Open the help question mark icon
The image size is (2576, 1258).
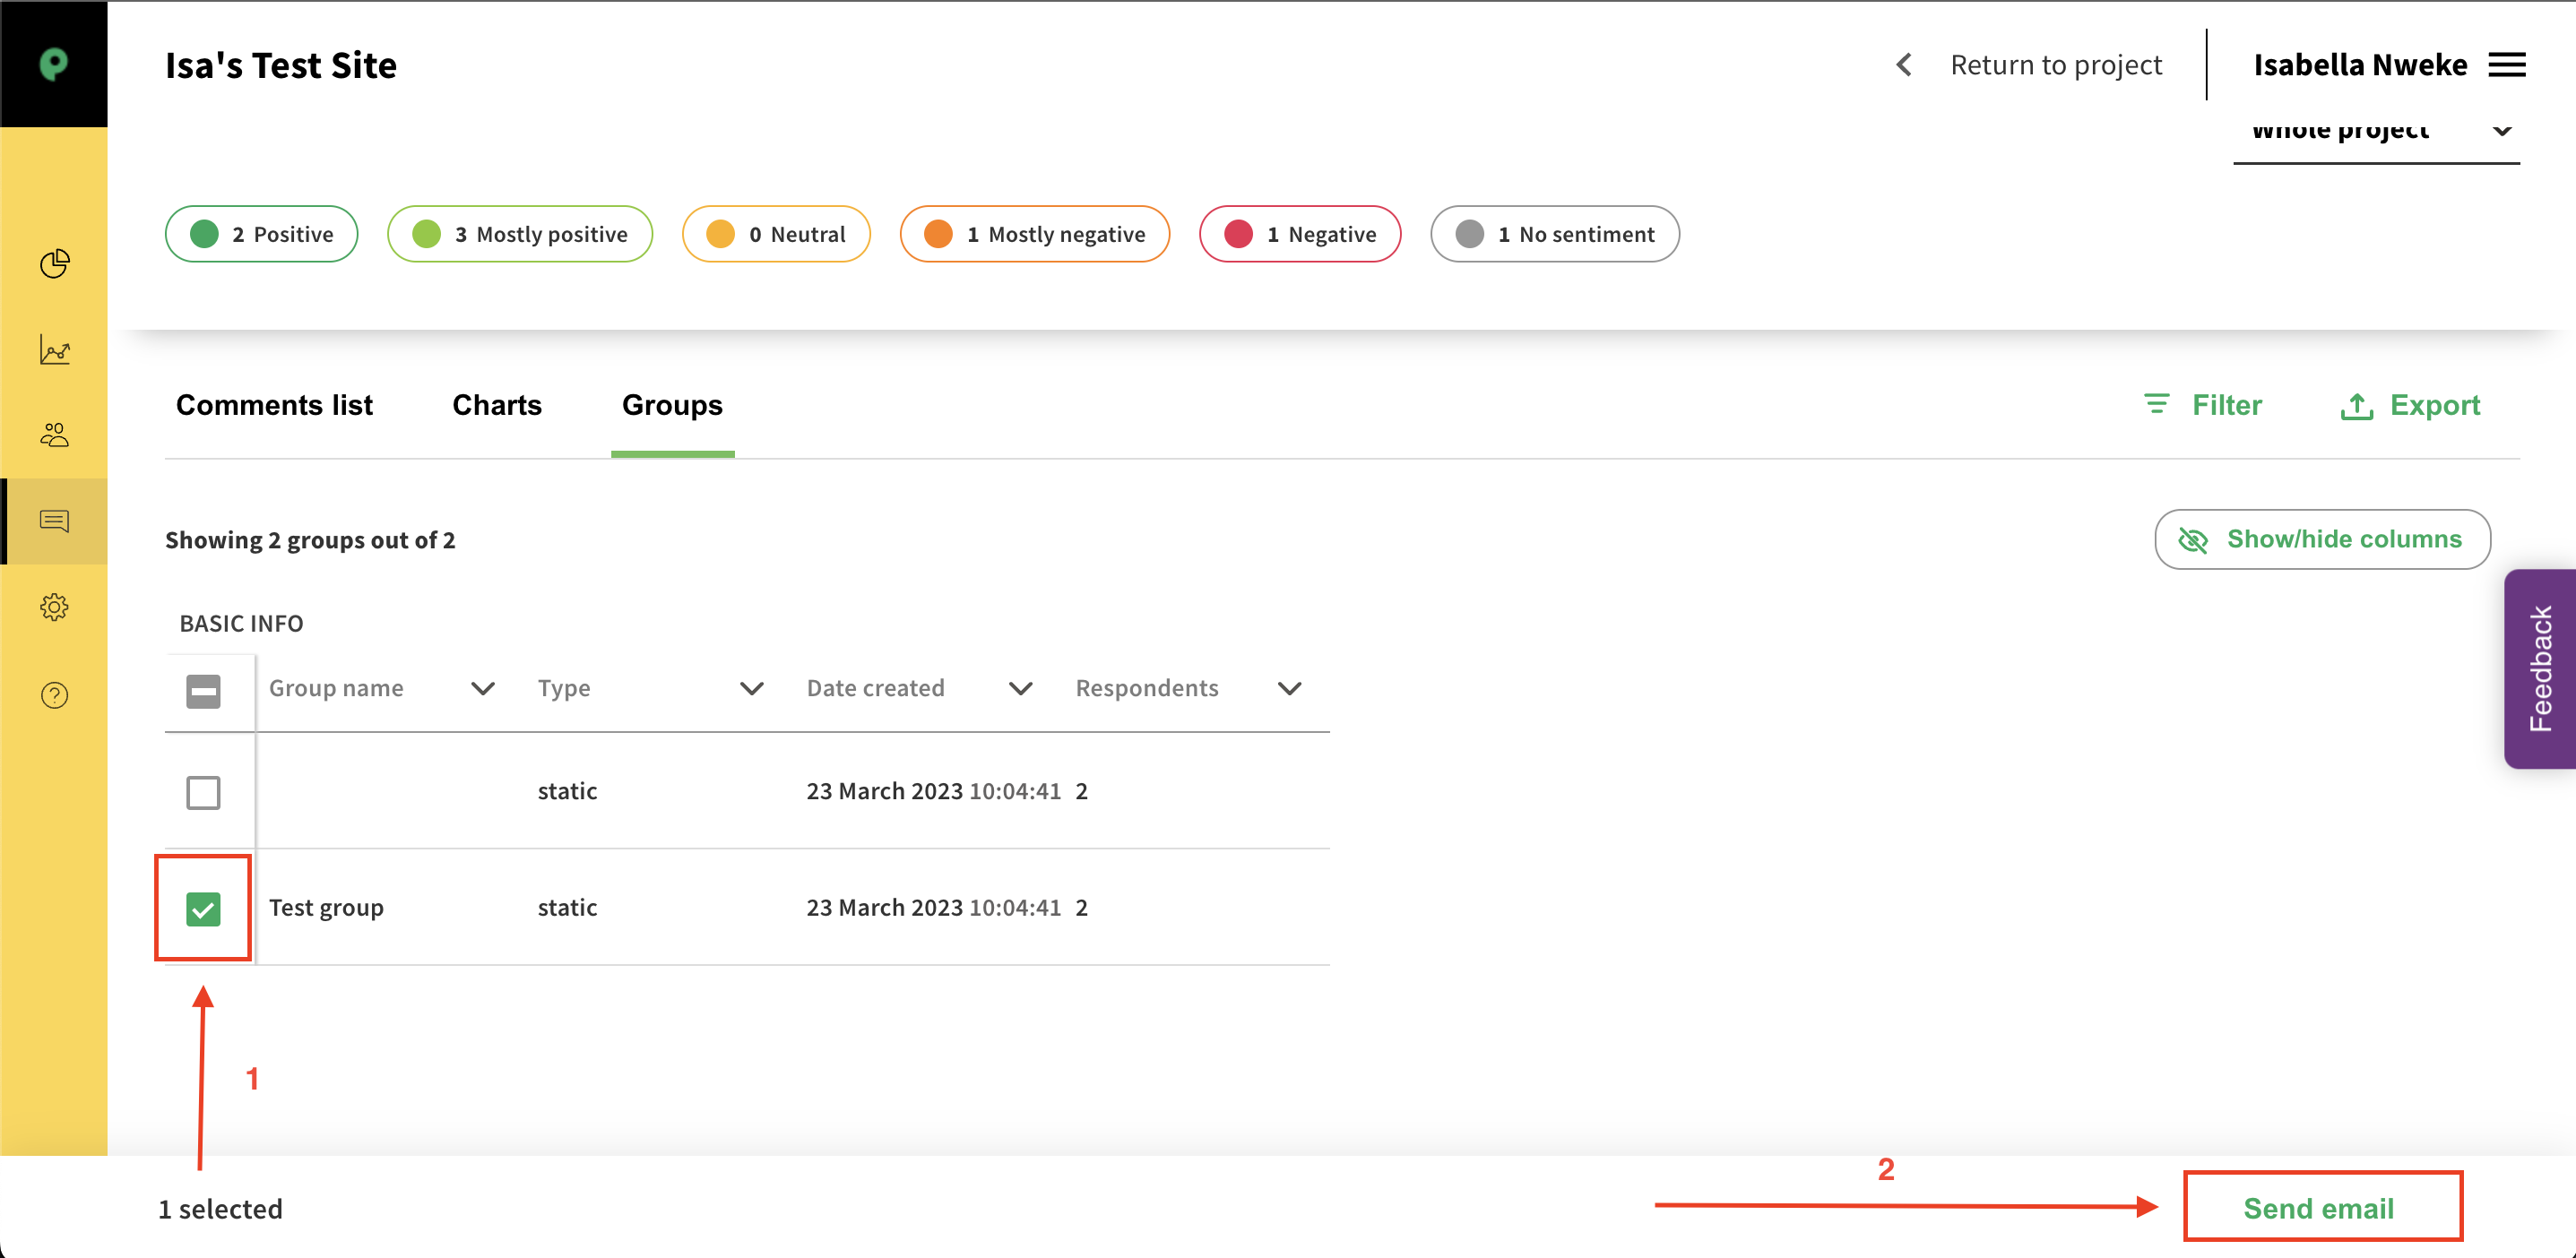[54, 695]
